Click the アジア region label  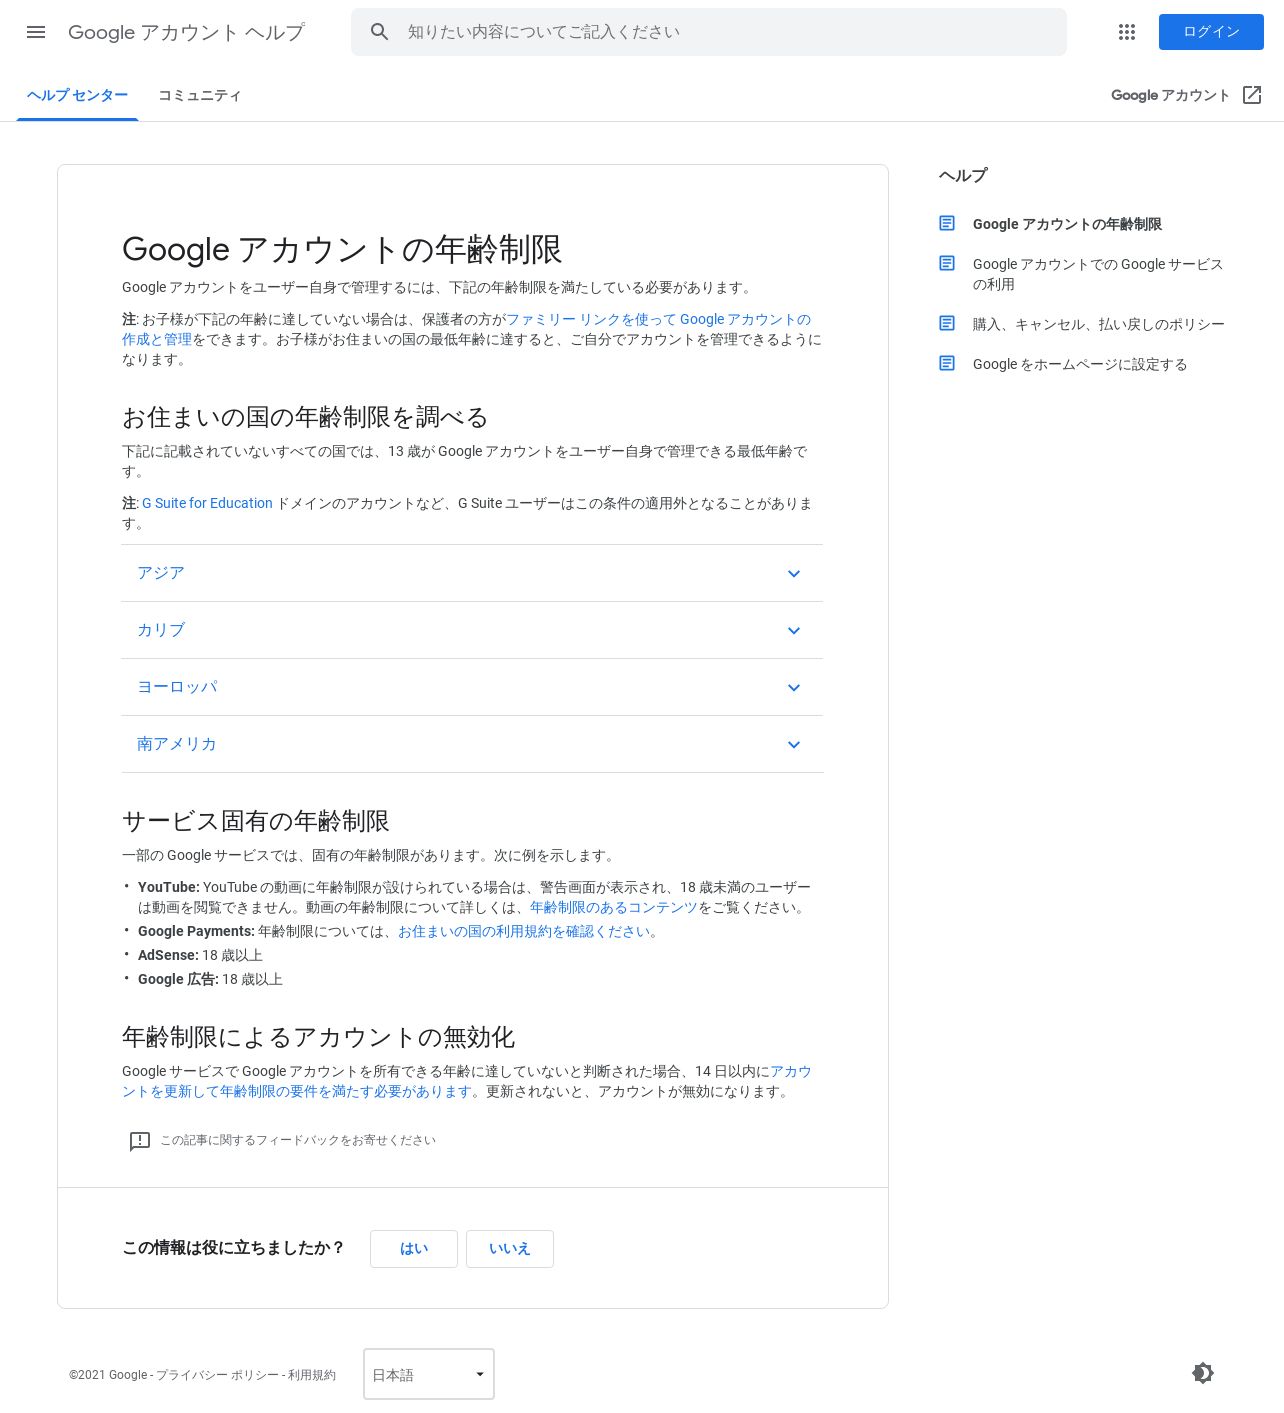pos(161,573)
